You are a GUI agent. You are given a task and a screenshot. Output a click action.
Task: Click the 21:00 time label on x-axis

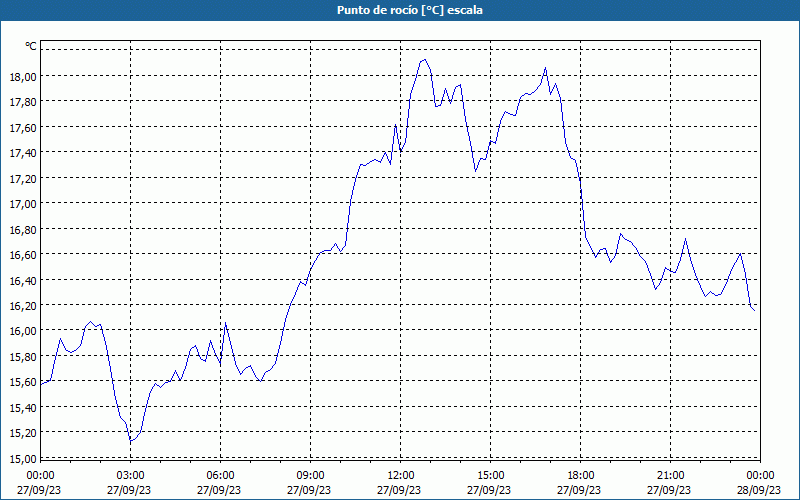coord(670,476)
